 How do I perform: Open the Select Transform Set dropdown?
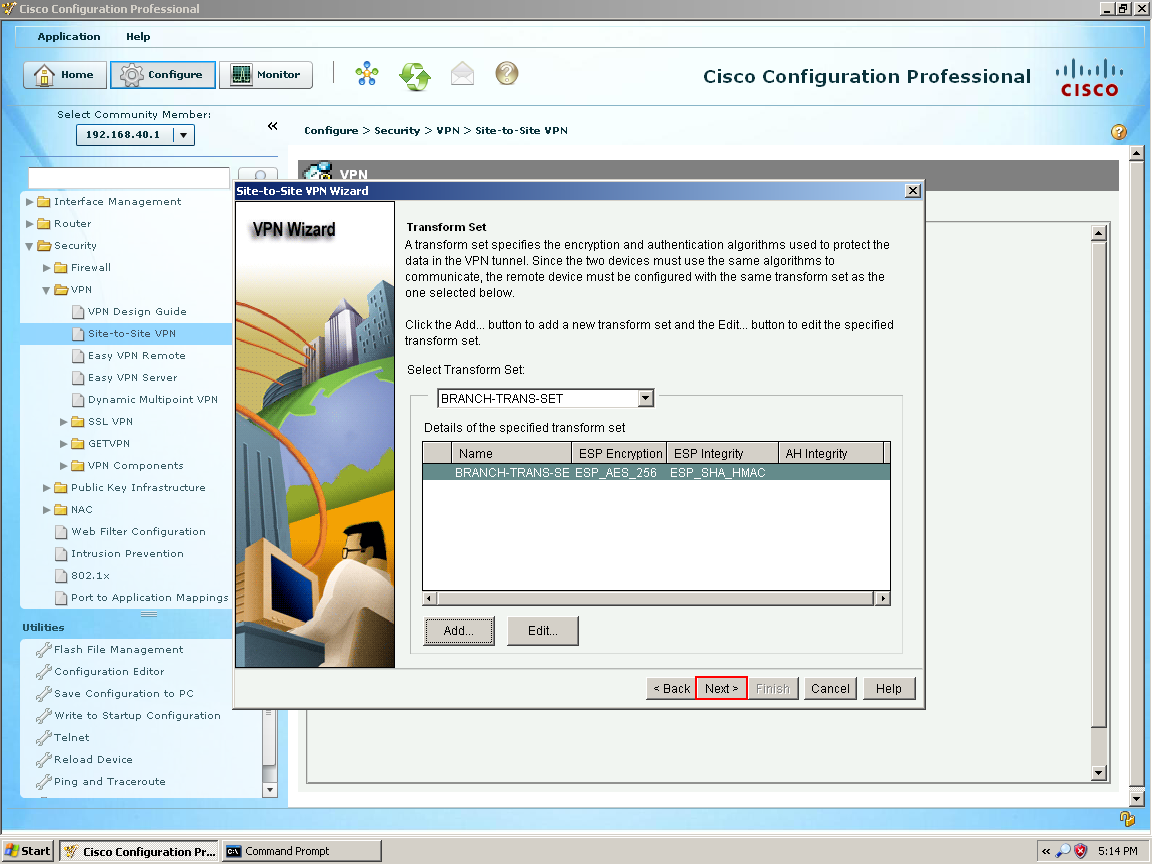646,398
